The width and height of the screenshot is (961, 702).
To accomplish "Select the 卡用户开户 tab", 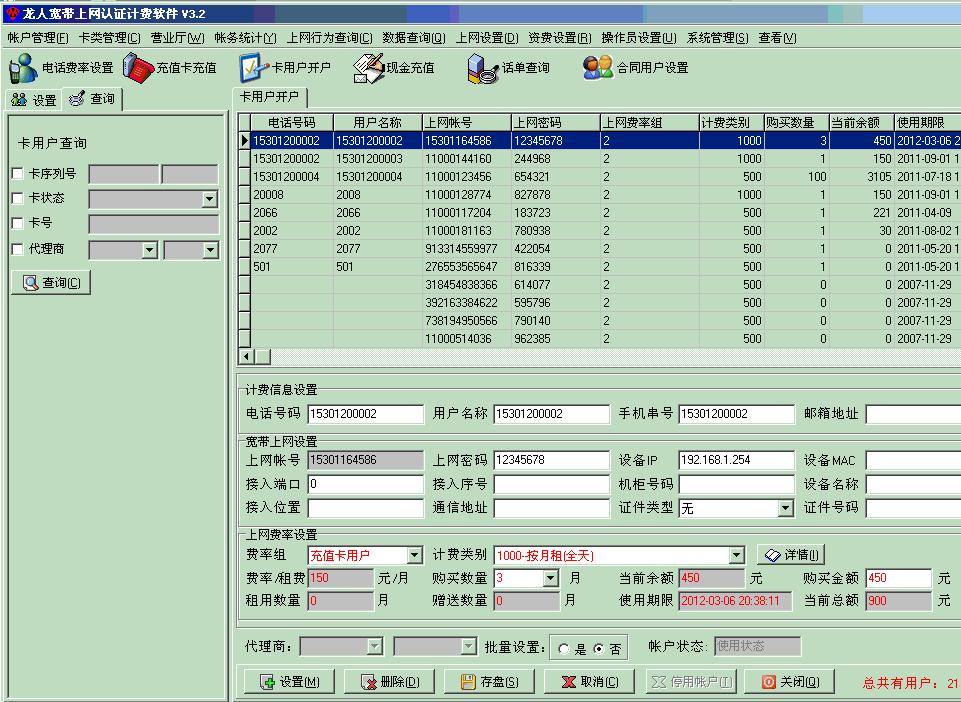I will tap(270, 96).
